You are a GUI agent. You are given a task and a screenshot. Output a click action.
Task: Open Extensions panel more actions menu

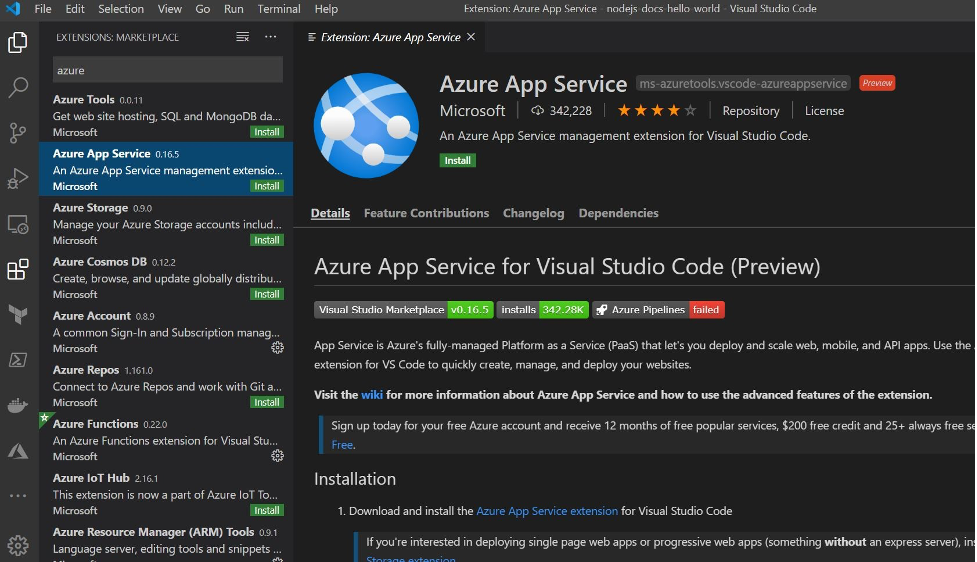(x=270, y=37)
